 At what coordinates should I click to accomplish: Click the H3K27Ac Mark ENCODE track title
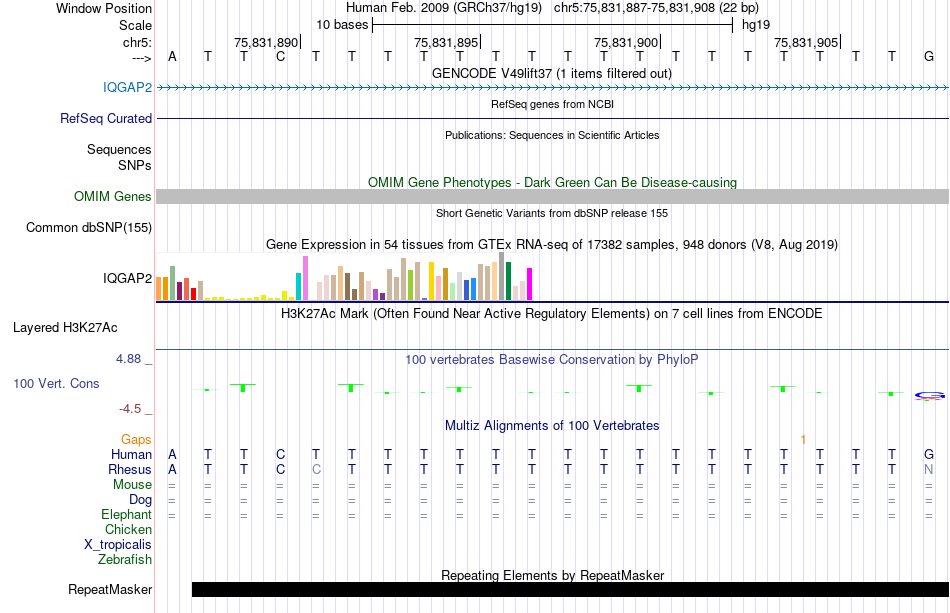[x=552, y=313]
